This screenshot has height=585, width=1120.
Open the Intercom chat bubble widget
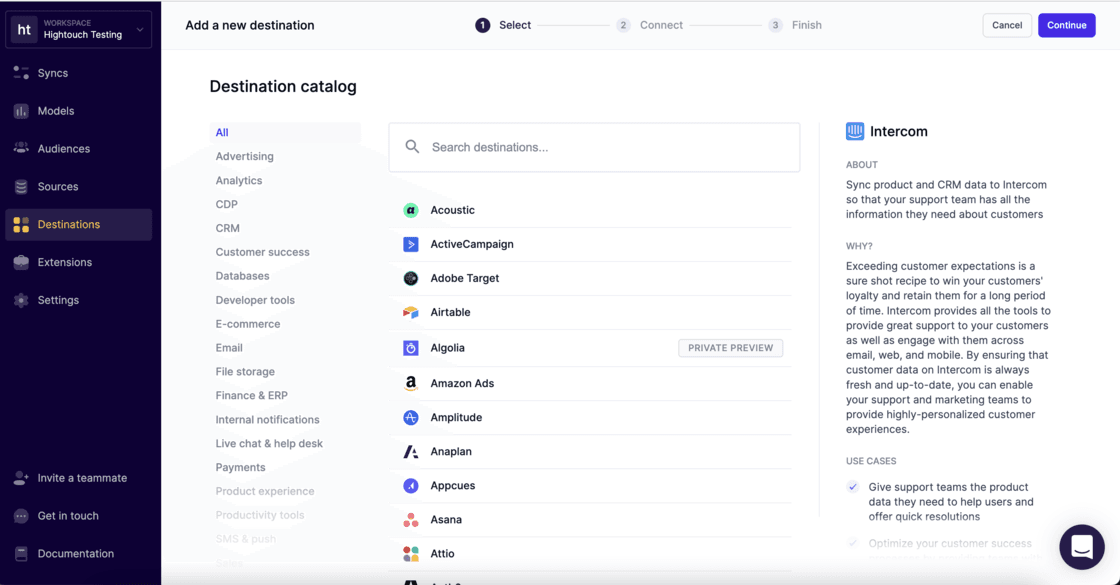1082,547
